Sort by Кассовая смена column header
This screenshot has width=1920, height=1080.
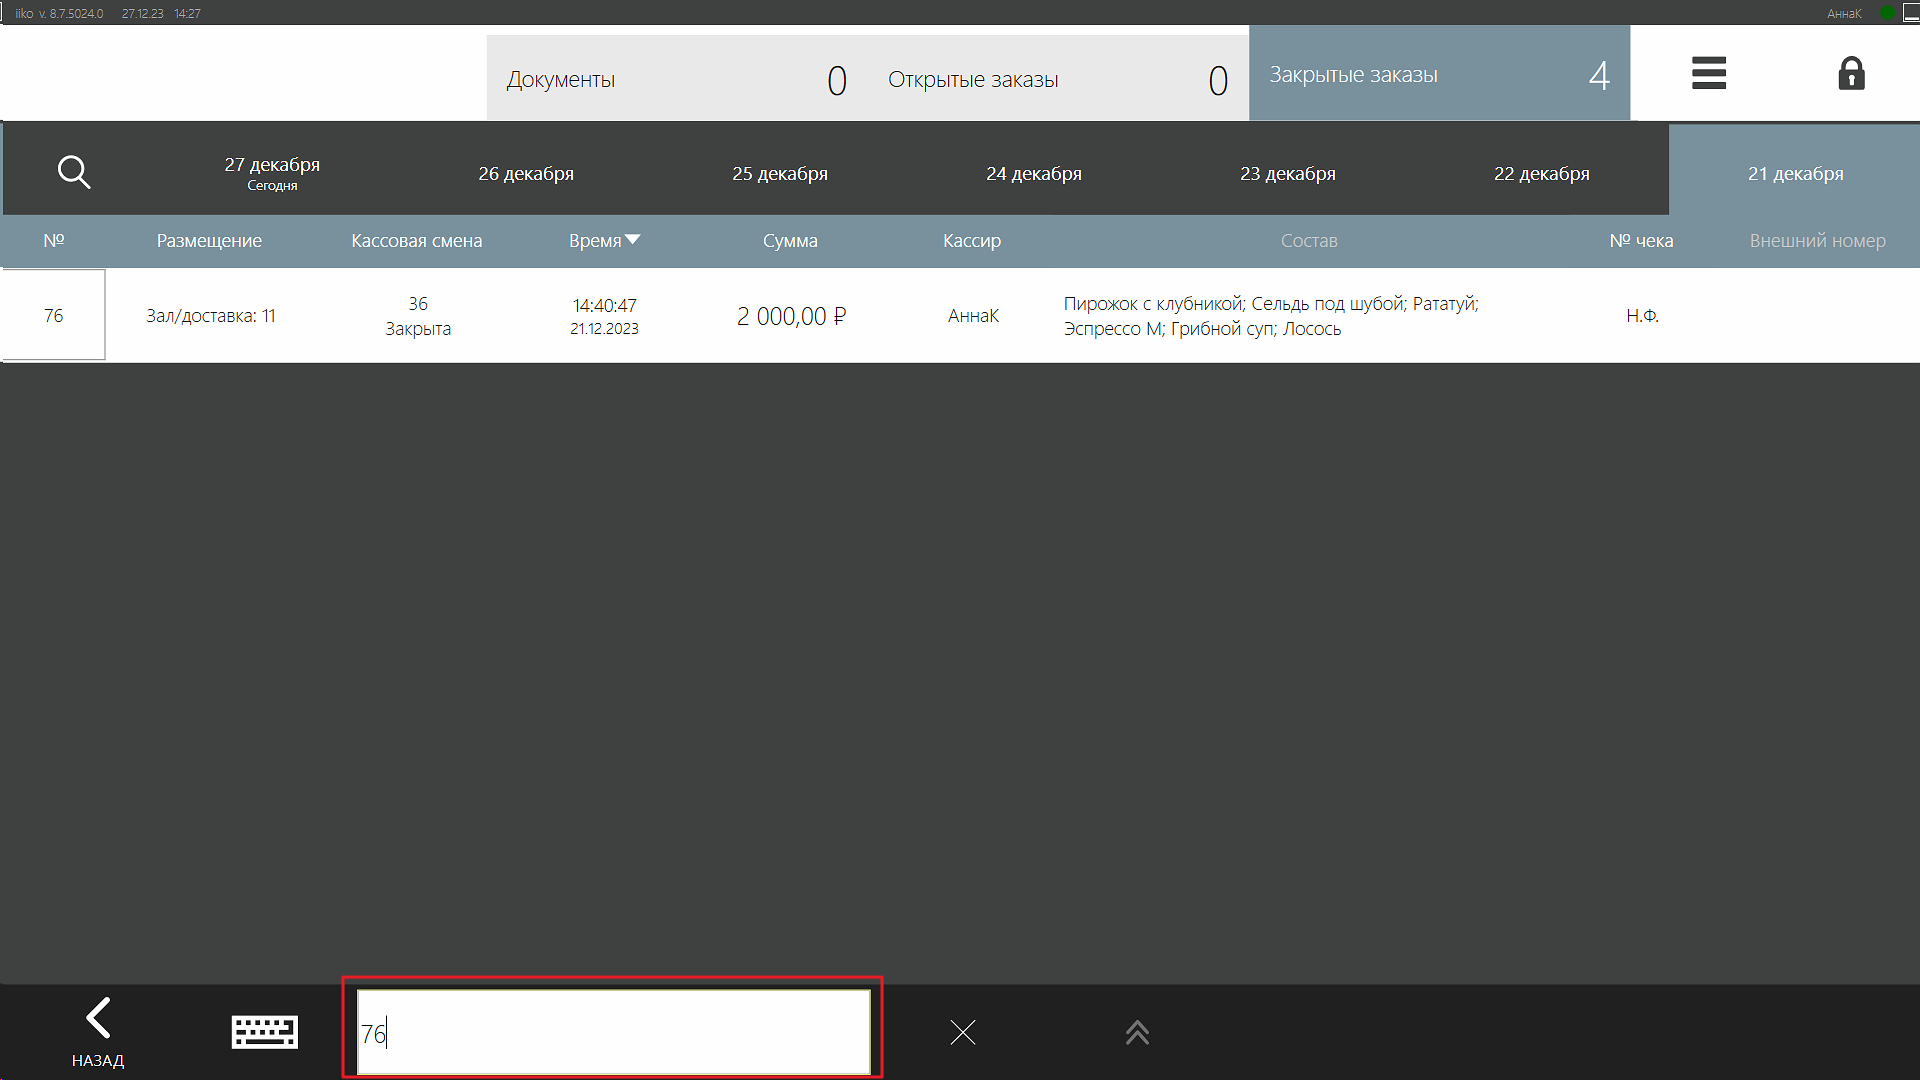pos(417,240)
